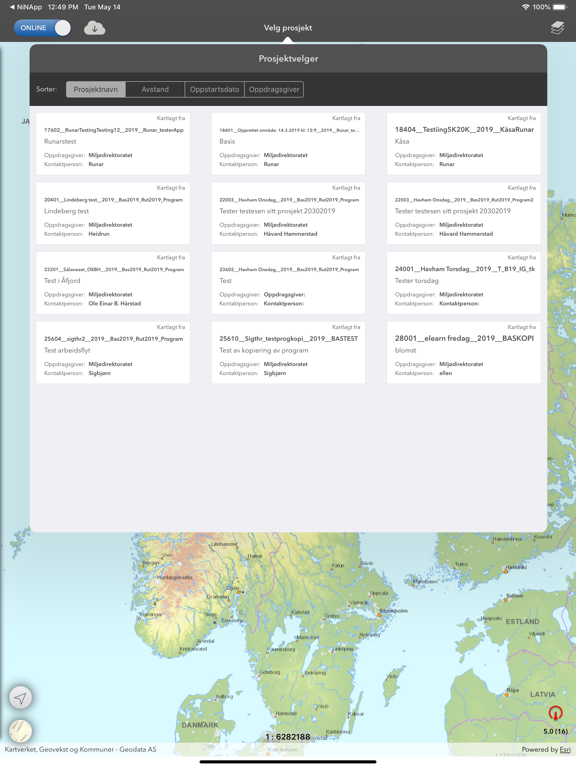Click contact name Ole Einar B. Hårstad
This screenshot has width=576, height=768.
click(115, 304)
